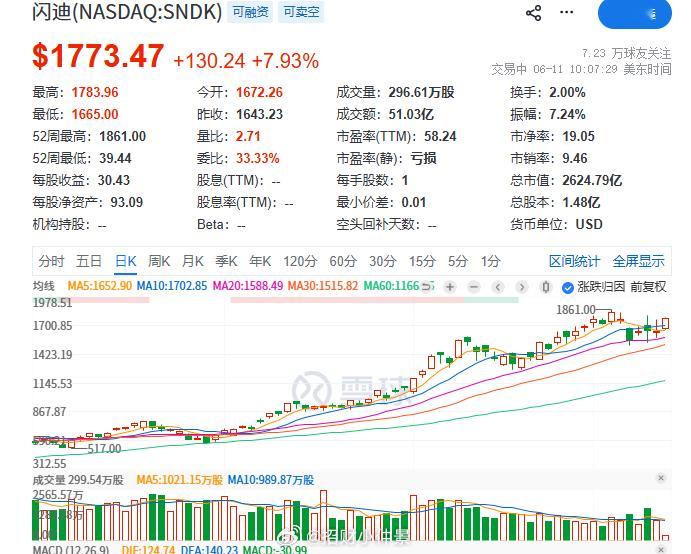Move chart left with arrow icon
Image resolution: width=691 pixels, height=554 pixels.
(498, 287)
